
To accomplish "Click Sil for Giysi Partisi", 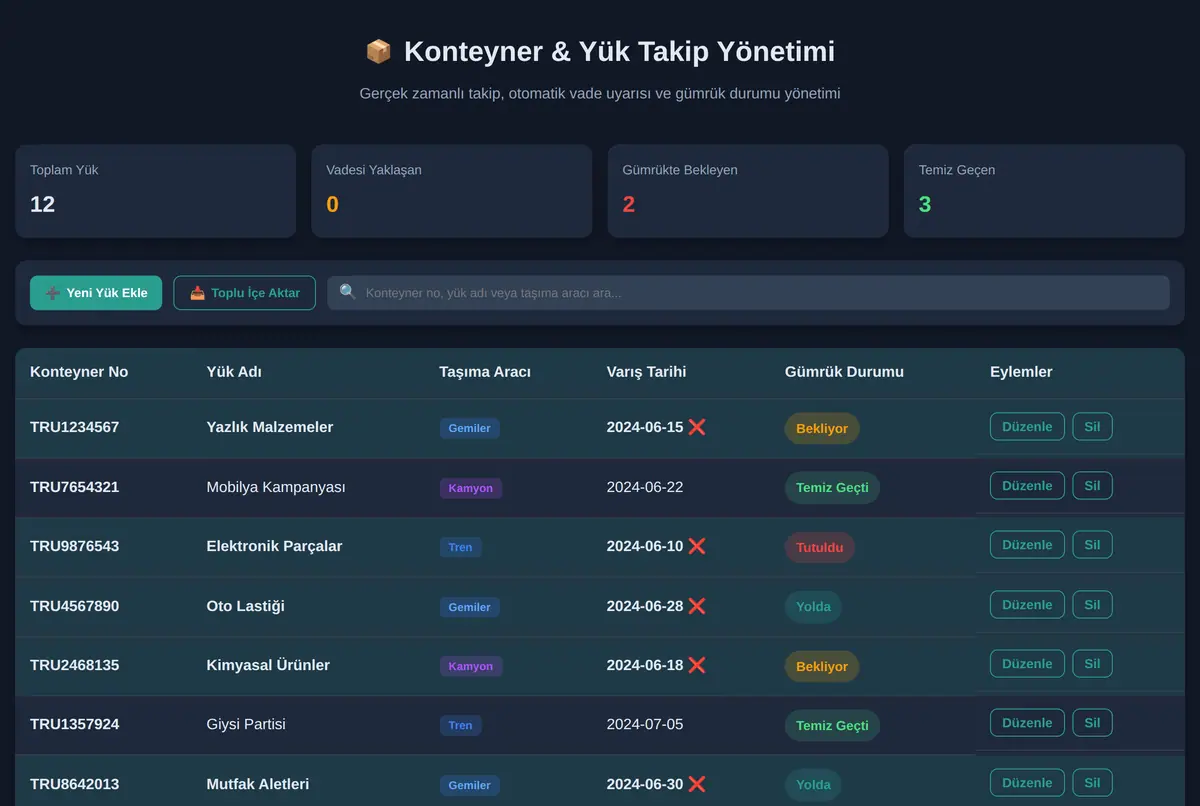I will point(1092,723).
